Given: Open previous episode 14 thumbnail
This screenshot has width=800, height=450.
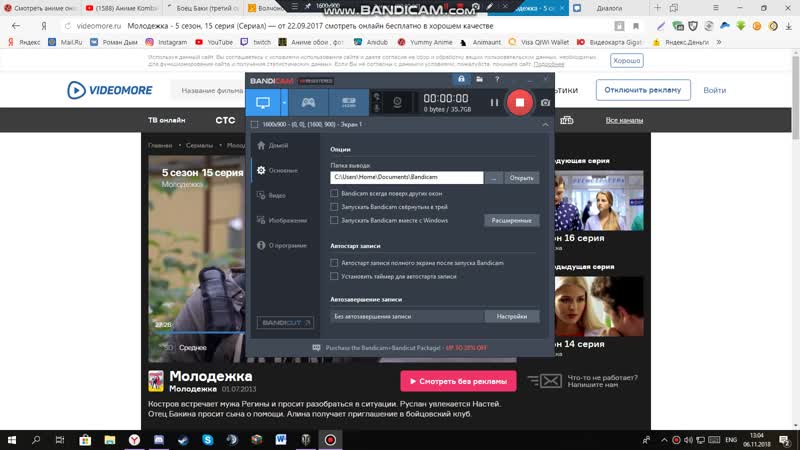Looking at the screenshot, I should click(x=599, y=306).
